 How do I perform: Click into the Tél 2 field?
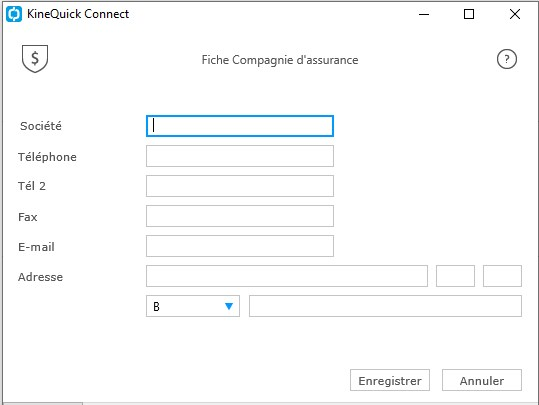tap(240, 186)
